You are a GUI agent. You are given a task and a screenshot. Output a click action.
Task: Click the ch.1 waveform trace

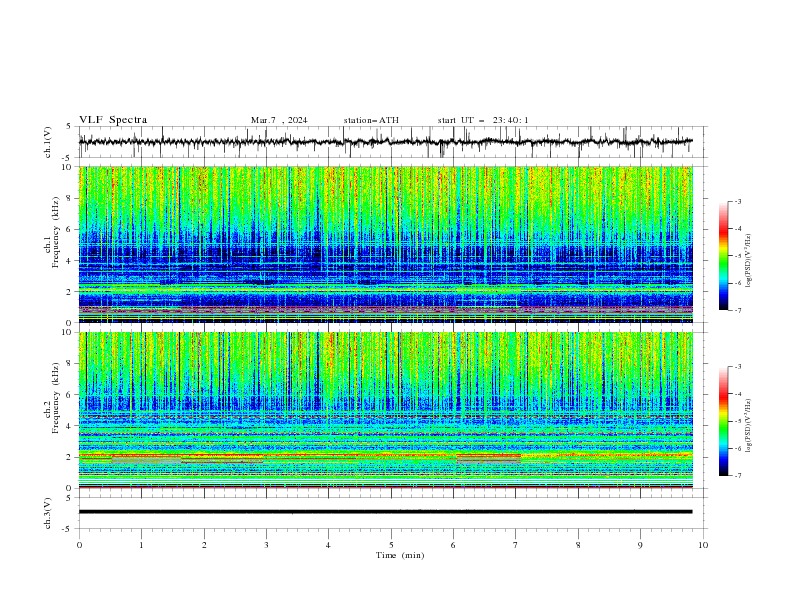pos(385,142)
